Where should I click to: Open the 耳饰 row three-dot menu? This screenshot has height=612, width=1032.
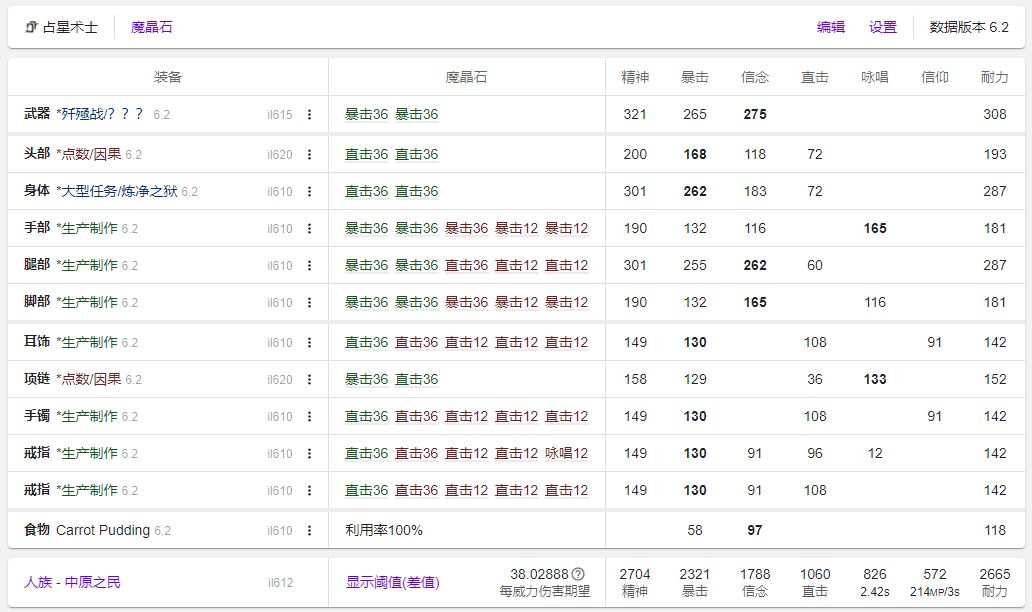(309, 343)
